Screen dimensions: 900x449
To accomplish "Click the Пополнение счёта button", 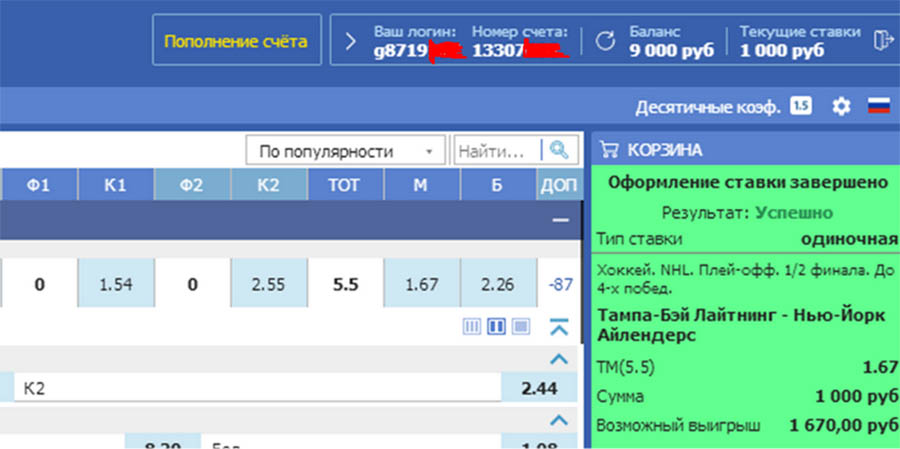I will pos(236,41).
